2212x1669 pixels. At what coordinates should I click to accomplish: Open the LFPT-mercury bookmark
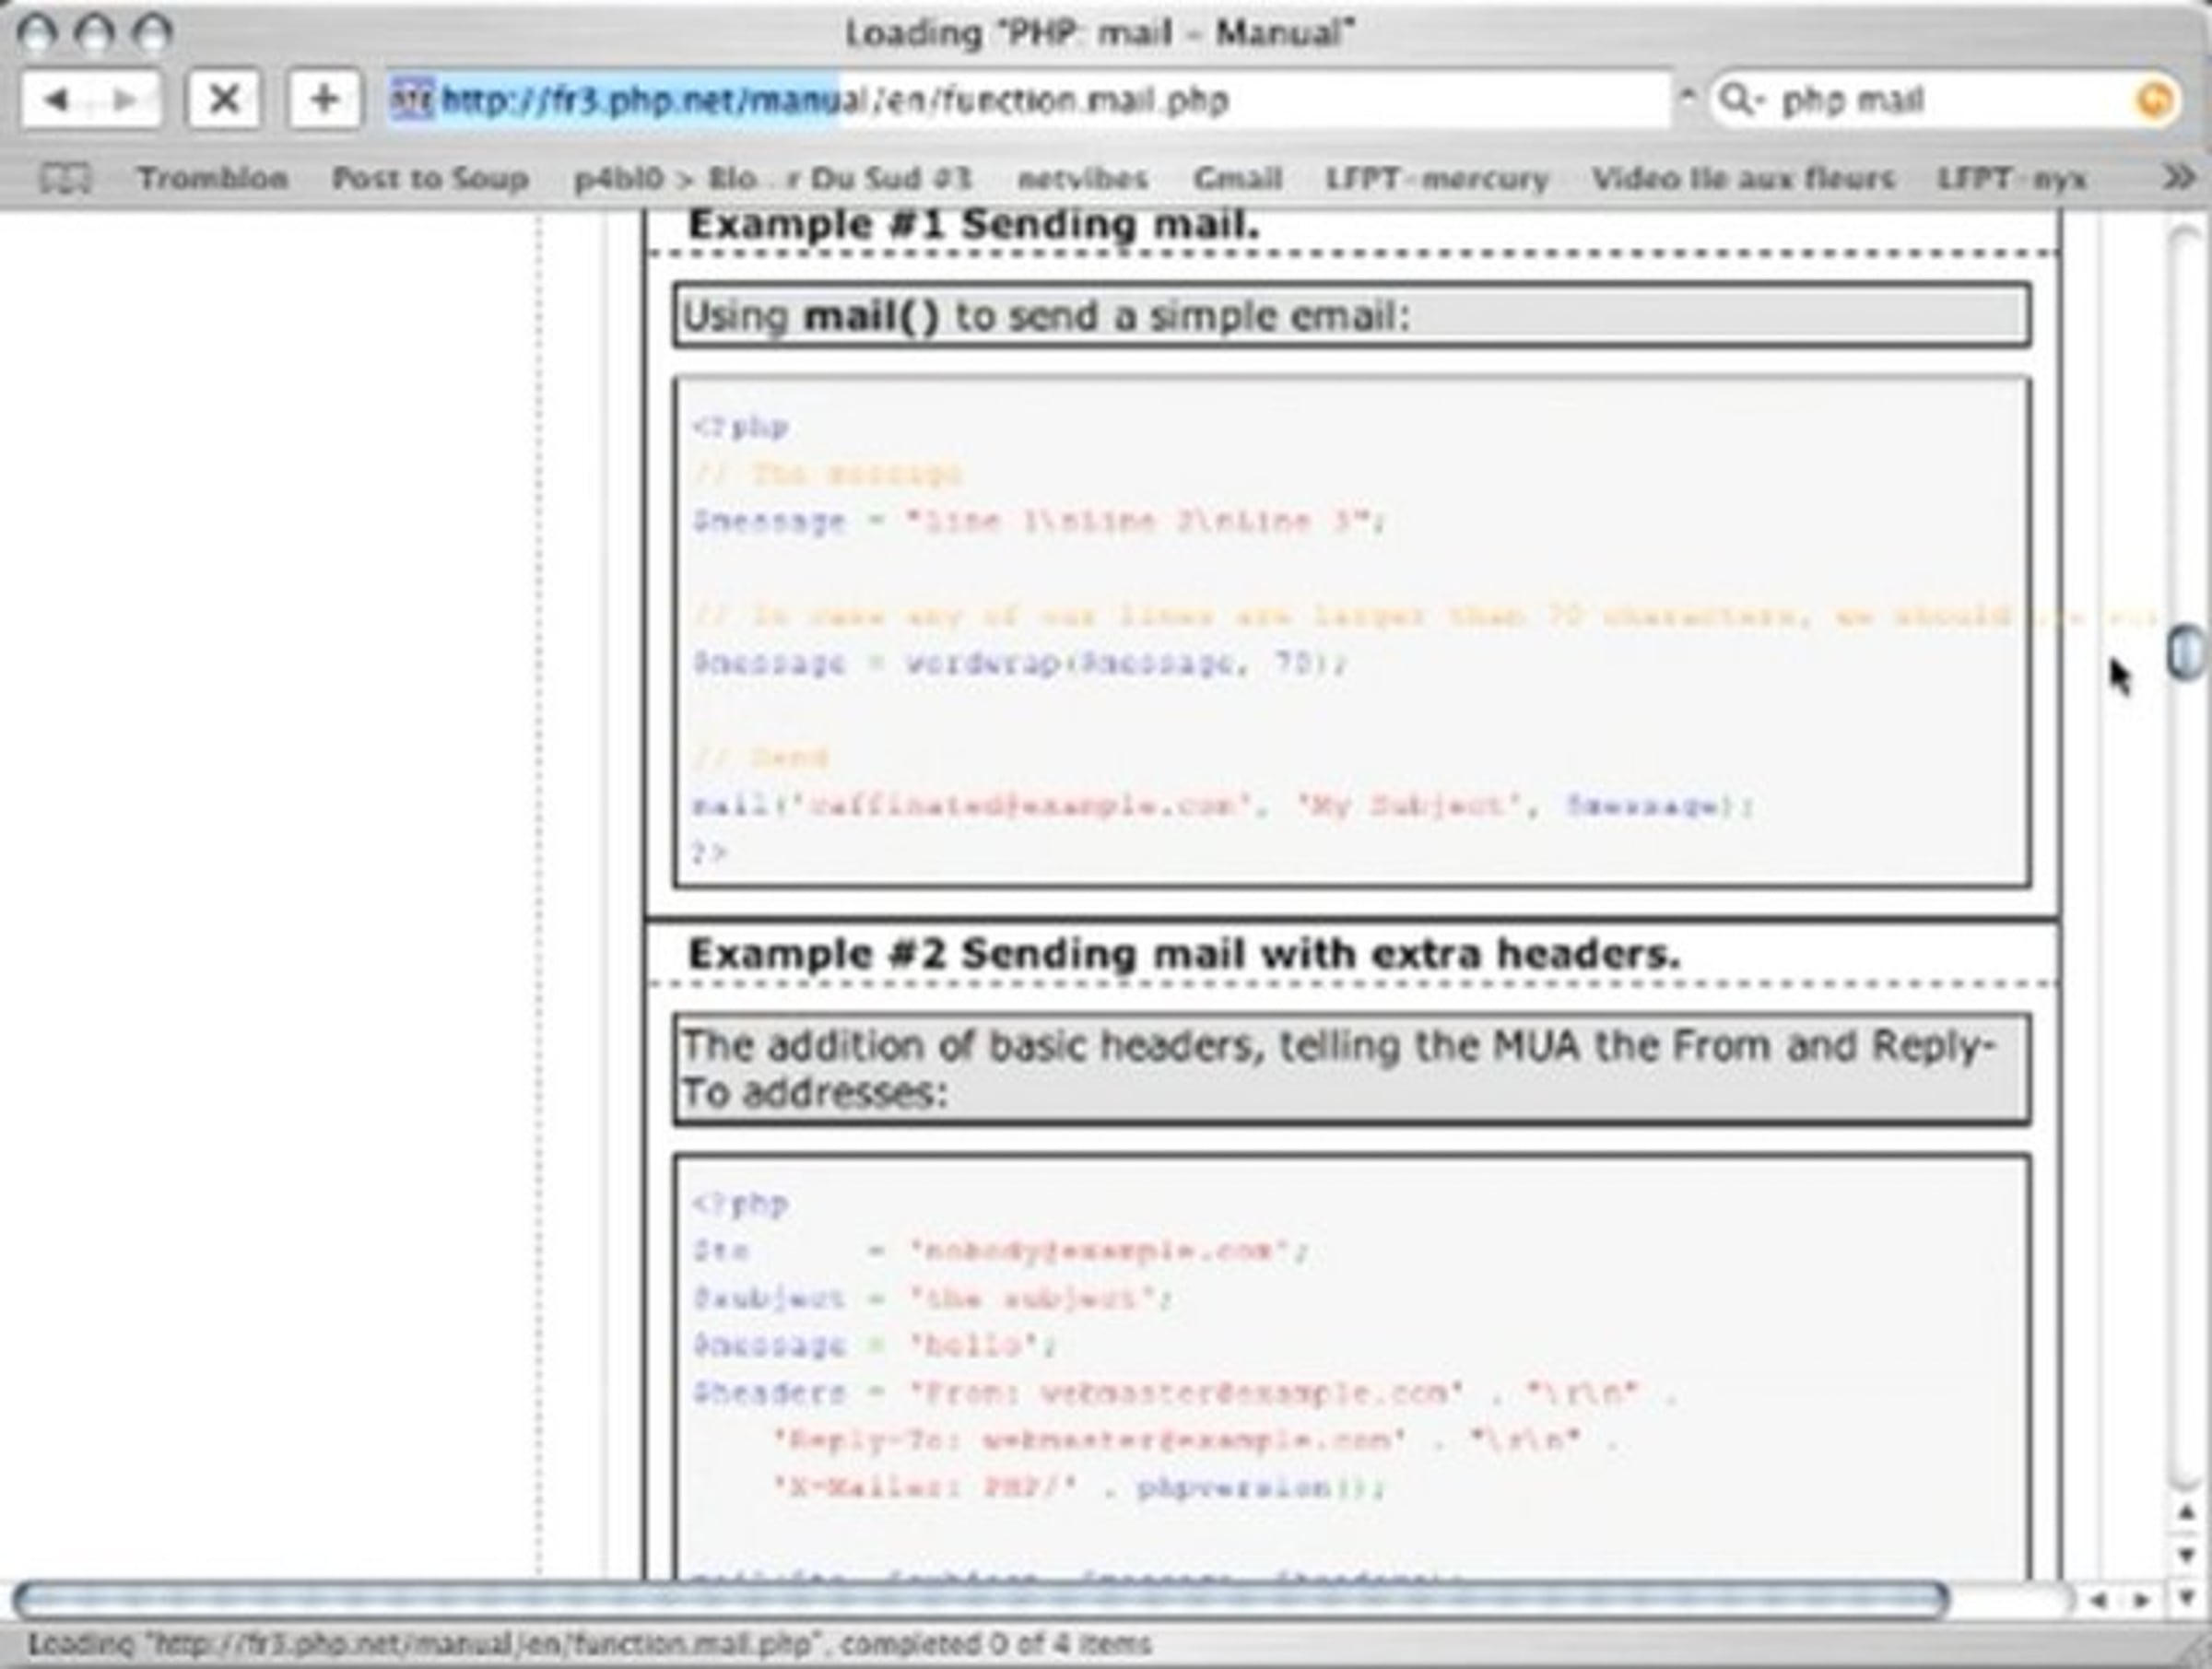(x=1437, y=179)
